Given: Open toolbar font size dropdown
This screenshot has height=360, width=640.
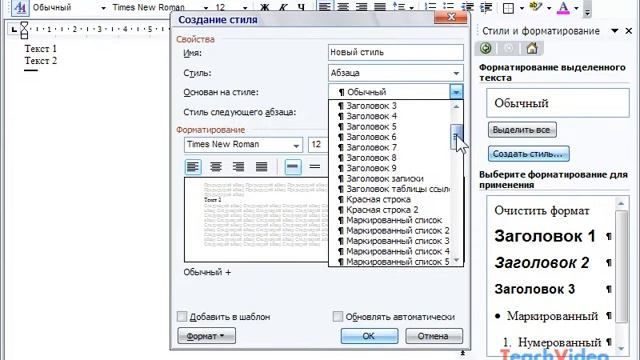Looking at the screenshot, I should pos(245,8).
